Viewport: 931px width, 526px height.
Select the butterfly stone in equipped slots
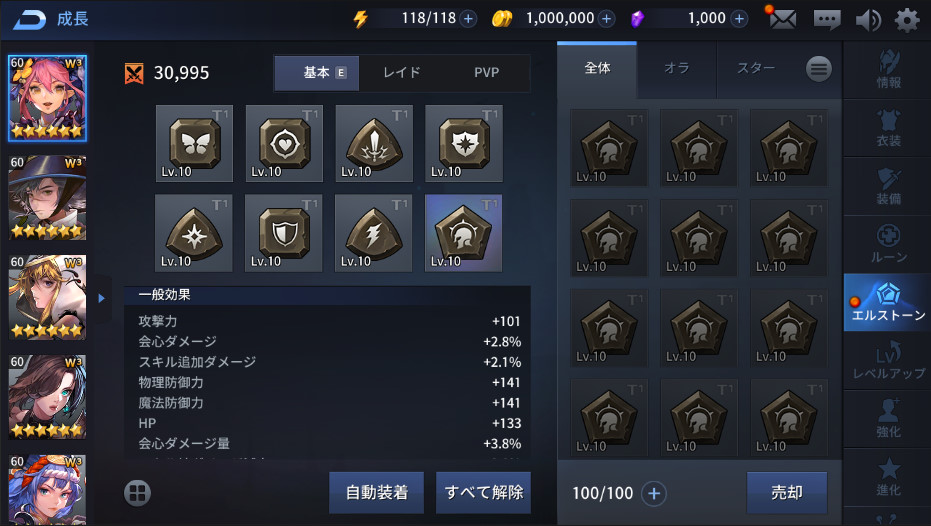pyautogui.click(x=194, y=144)
